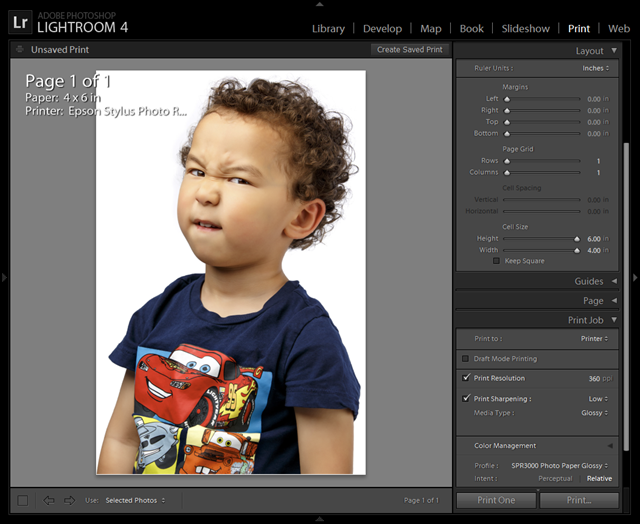Click filmstrip reveal arrow at bottom edge
The image size is (640, 524).
pos(320,519)
